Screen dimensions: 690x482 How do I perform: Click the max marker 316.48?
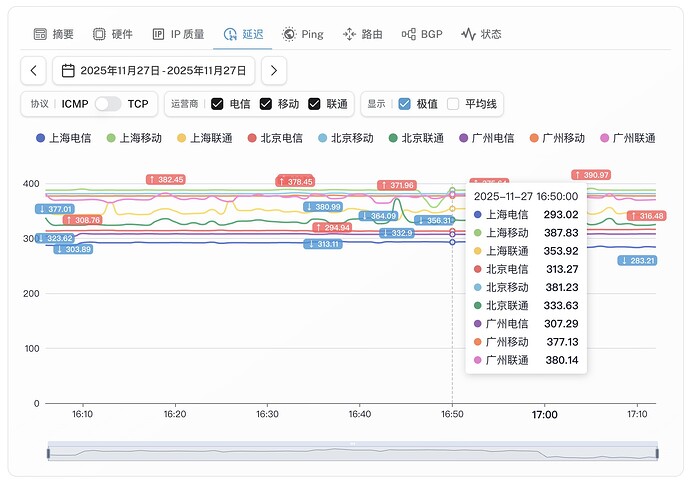click(647, 216)
